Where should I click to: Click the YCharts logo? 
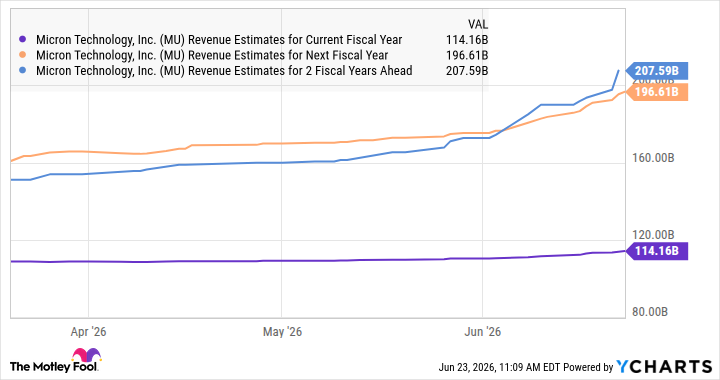[x=664, y=367]
